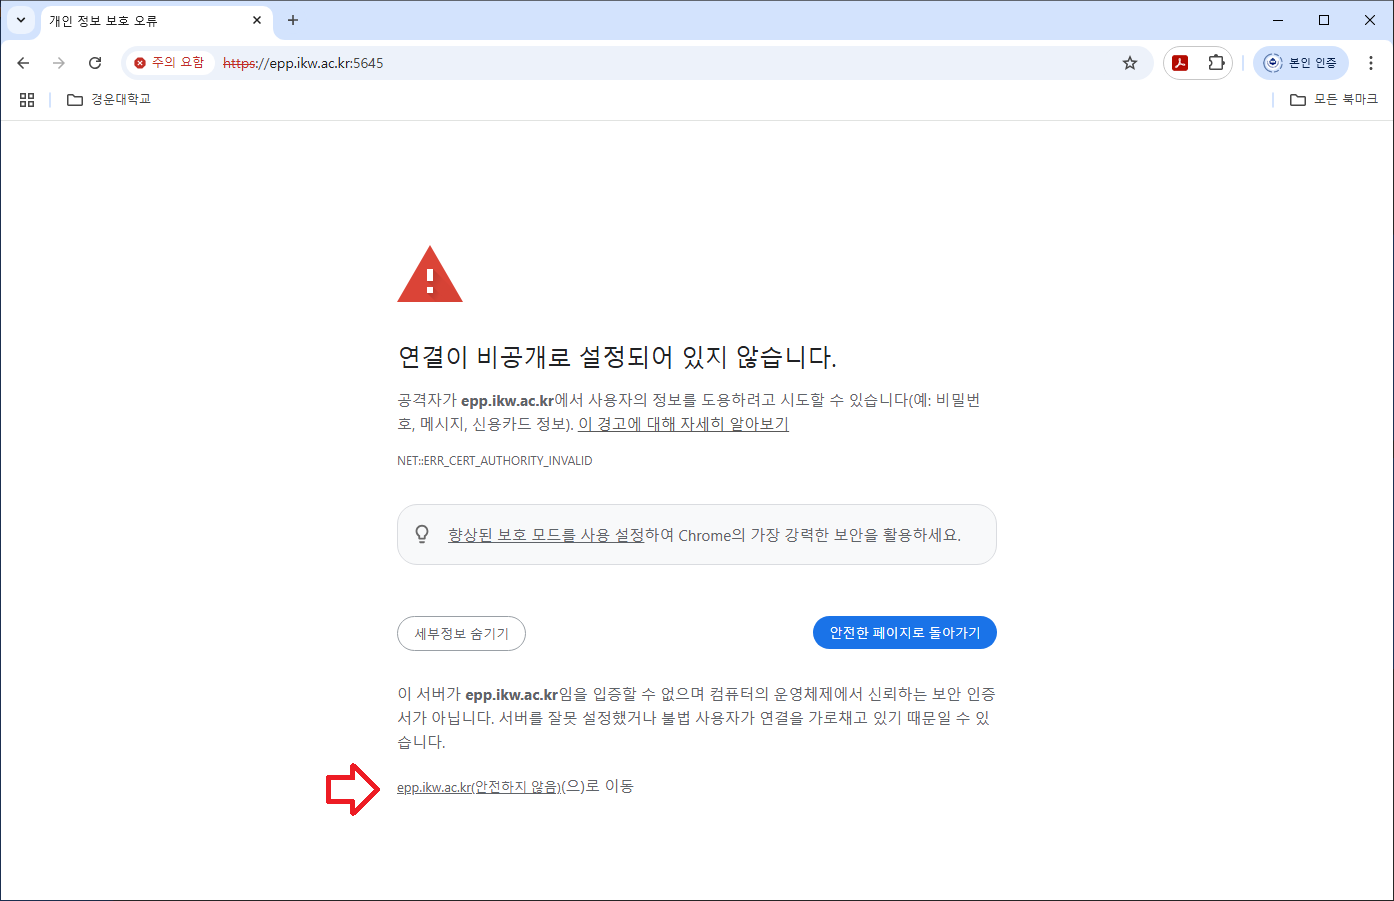Bookmark this page with star icon
Screen dimensions: 1394x901
(1130, 63)
